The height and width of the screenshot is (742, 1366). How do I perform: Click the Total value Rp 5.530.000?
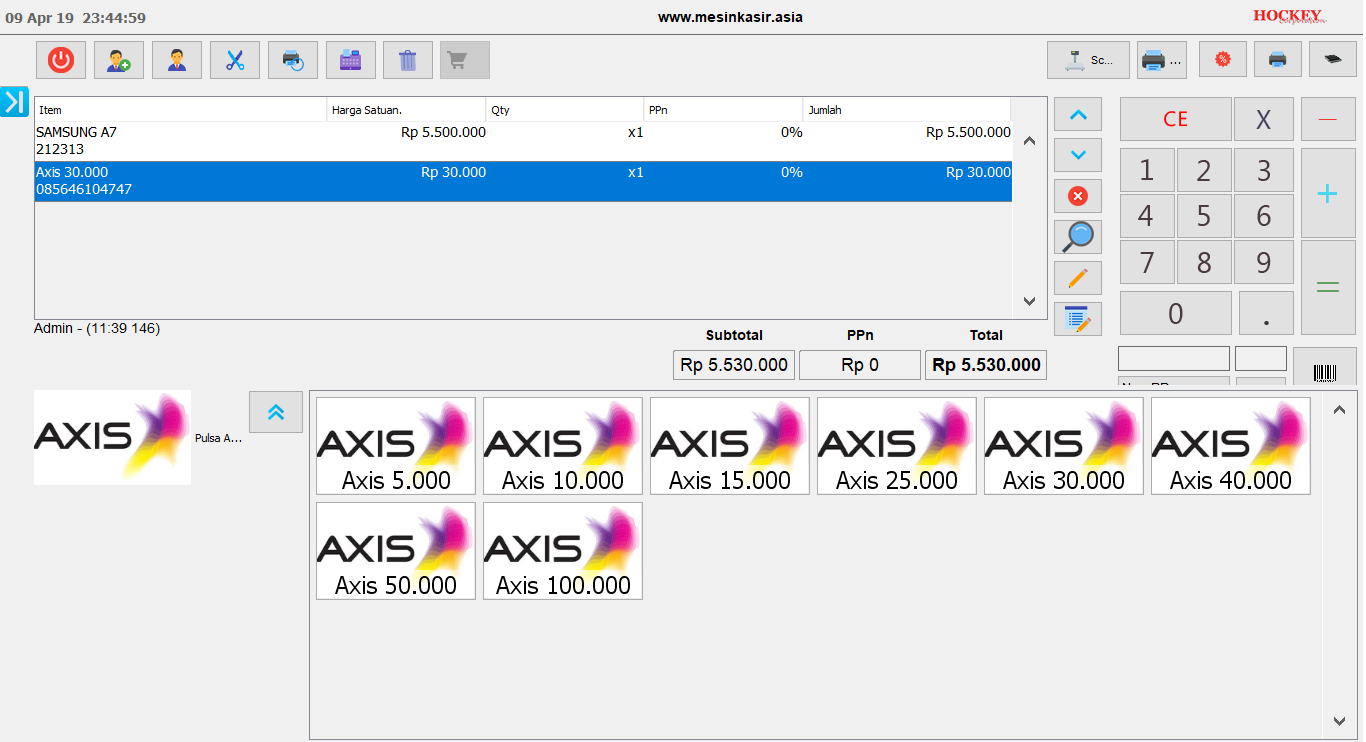pyautogui.click(x=986, y=365)
